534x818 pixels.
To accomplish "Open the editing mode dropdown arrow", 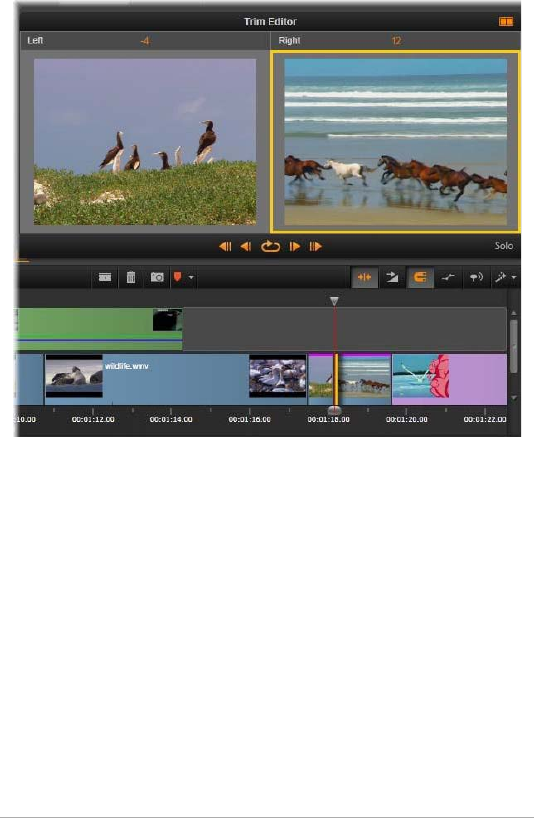I will [x=514, y=277].
